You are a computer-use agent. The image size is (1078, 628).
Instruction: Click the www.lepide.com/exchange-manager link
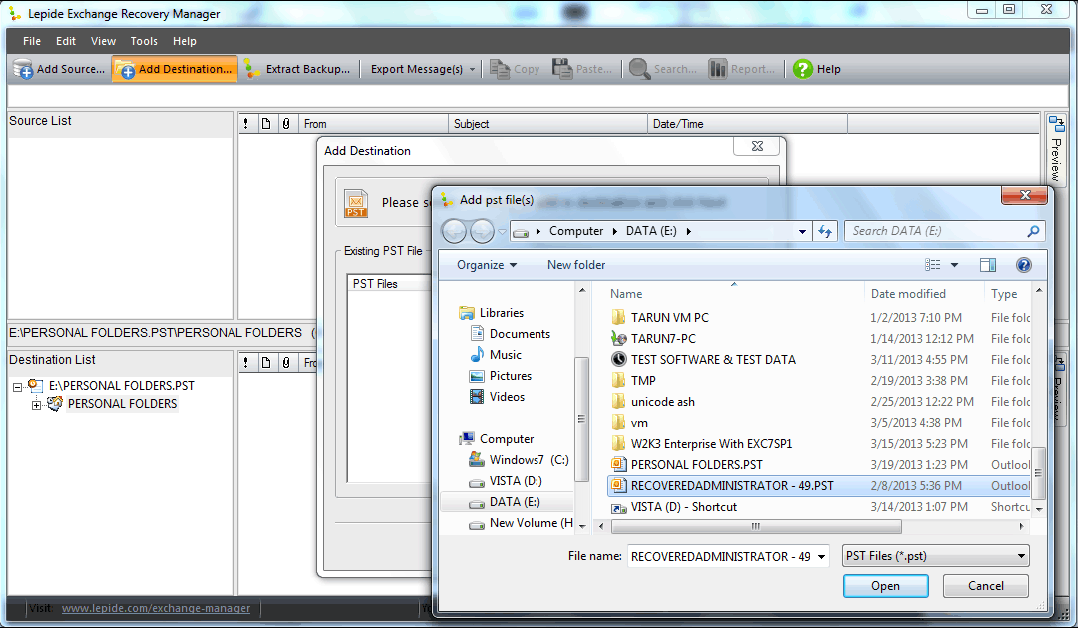pyautogui.click(x=156, y=608)
